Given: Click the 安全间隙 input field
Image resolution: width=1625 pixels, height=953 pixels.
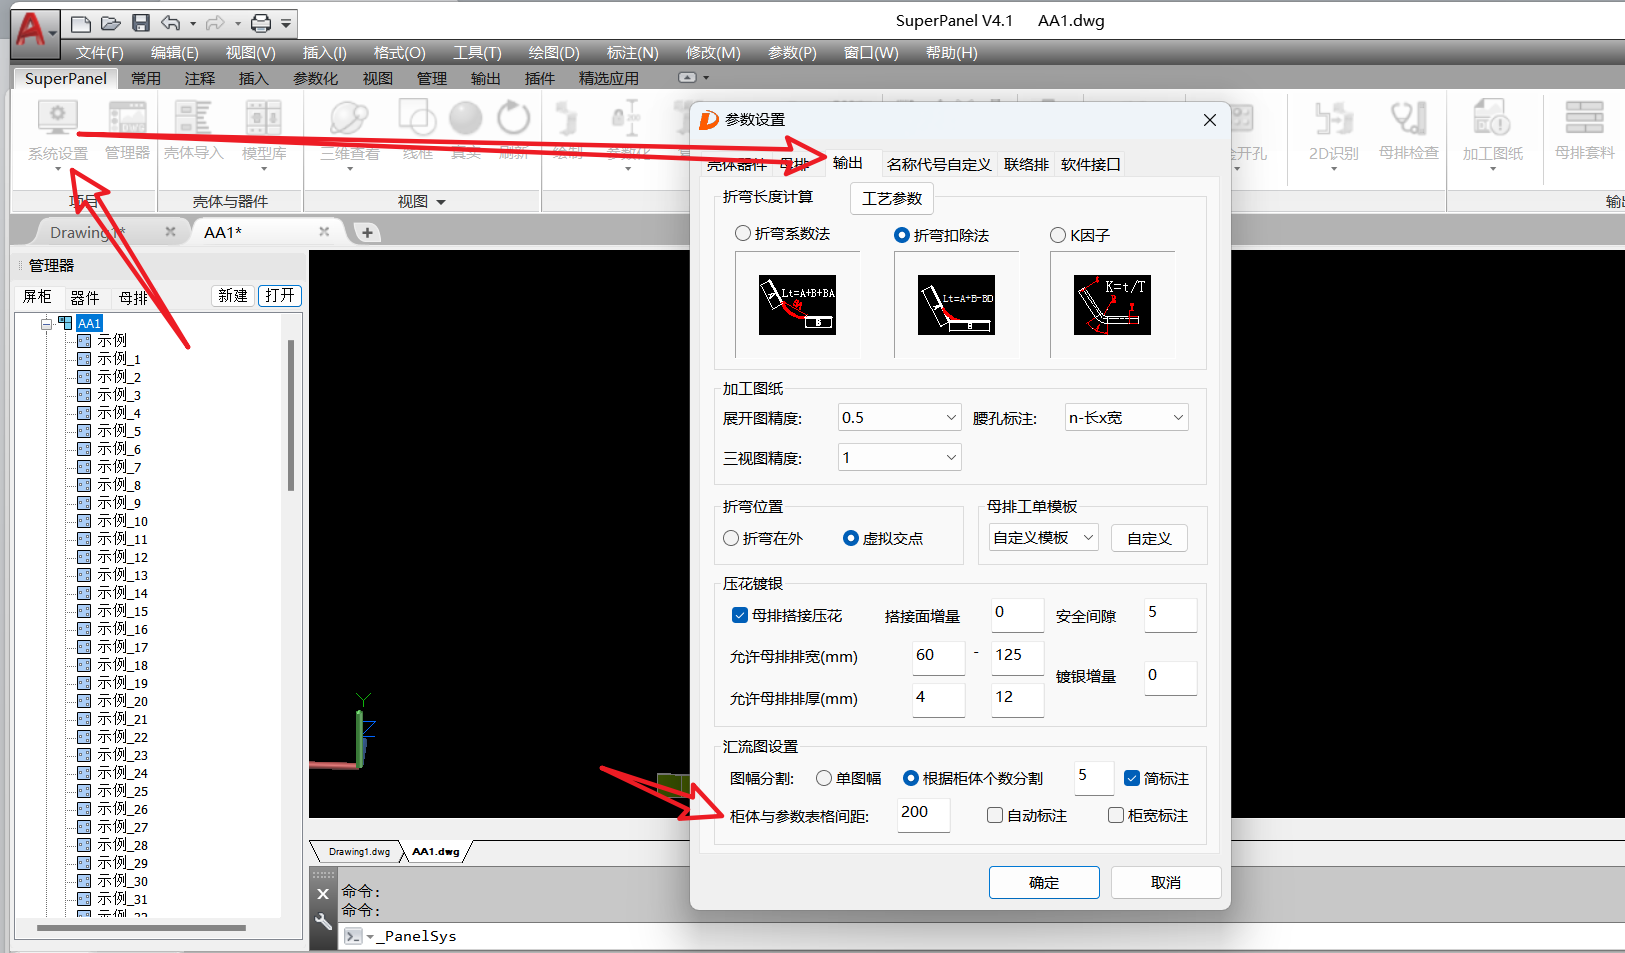Looking at the screenshot, I should [1170, 614].
